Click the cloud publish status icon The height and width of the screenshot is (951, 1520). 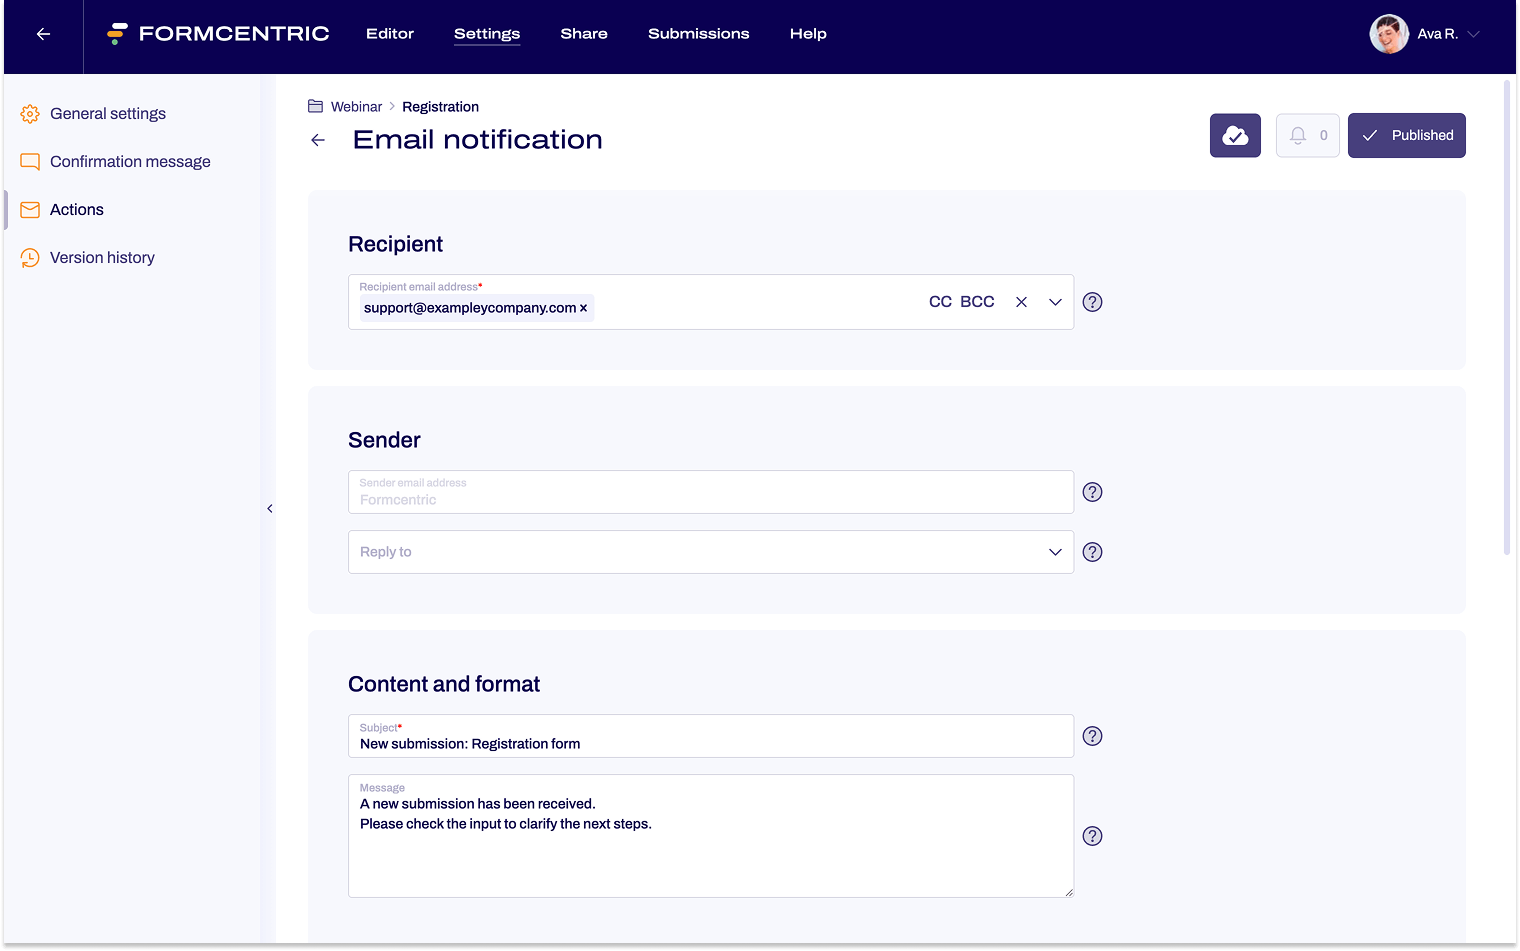tap(1235, 135)
